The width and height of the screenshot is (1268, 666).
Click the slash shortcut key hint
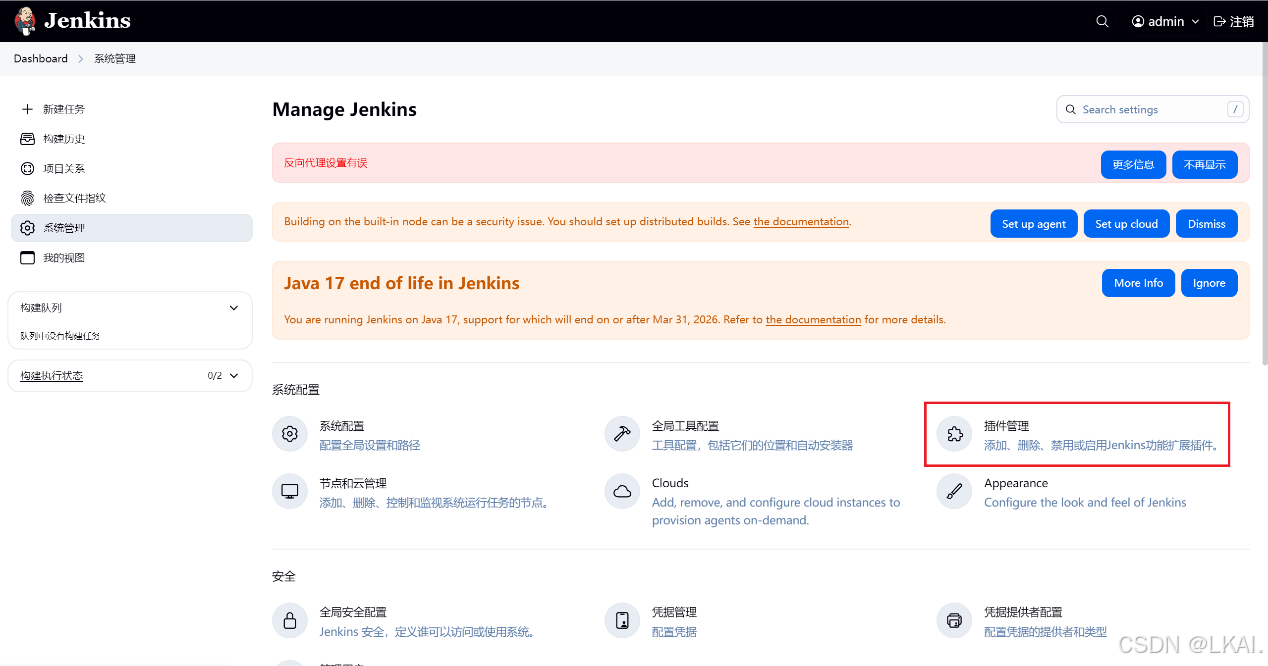tap(1236, 110)
